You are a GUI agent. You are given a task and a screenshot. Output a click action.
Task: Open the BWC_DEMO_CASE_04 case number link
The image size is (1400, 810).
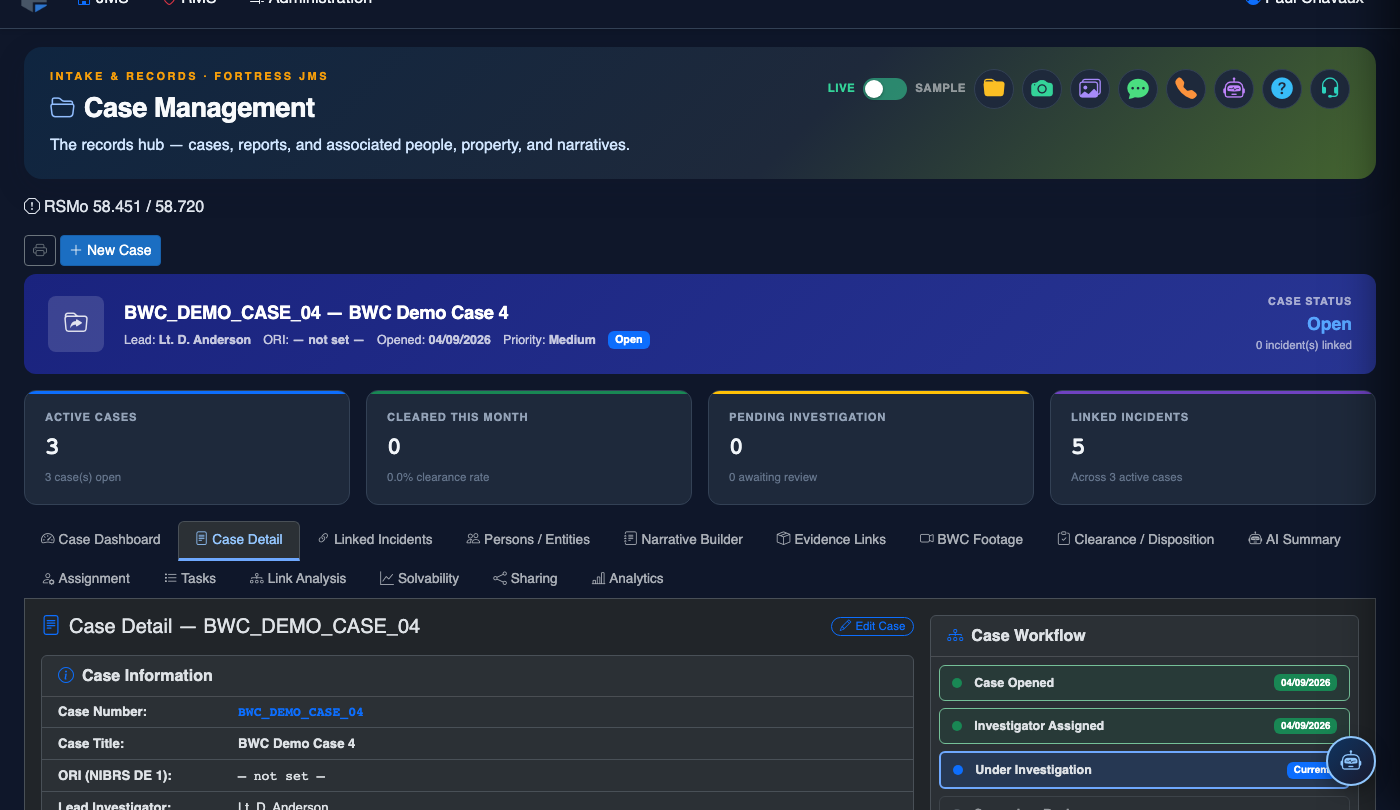(x=300, y=712)
